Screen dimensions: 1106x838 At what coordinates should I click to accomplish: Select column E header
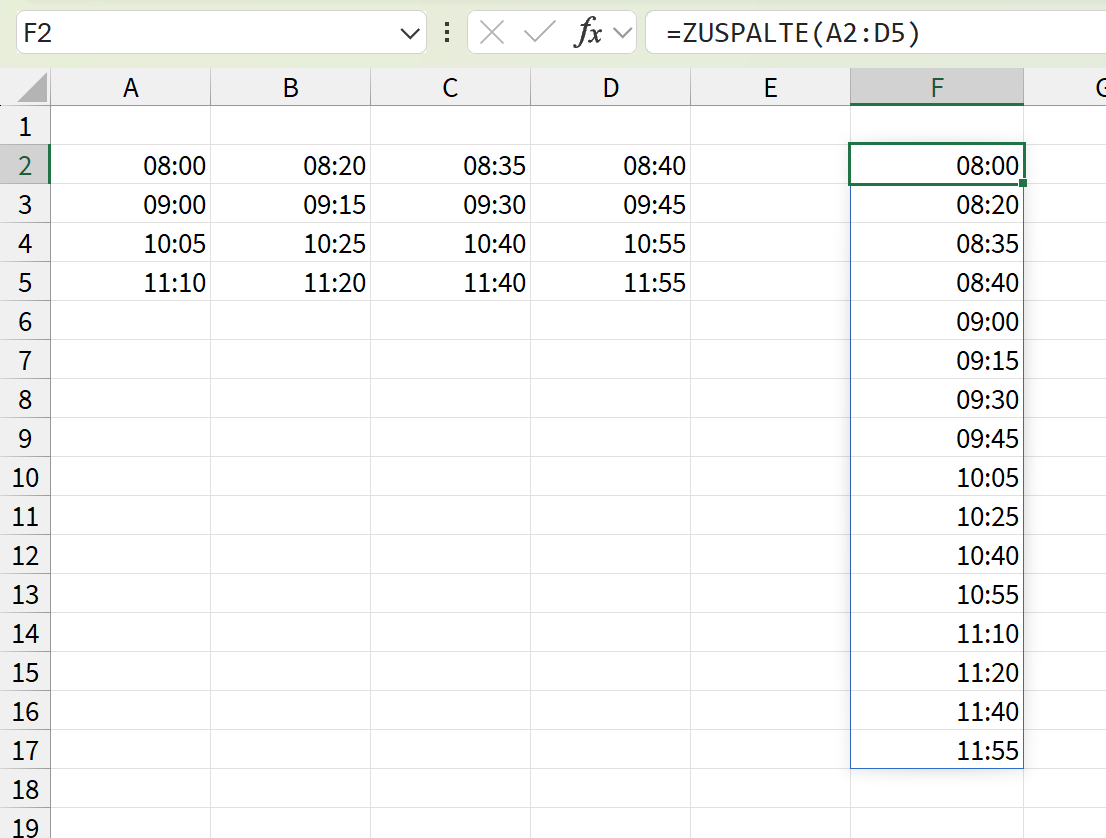[770, 88]
